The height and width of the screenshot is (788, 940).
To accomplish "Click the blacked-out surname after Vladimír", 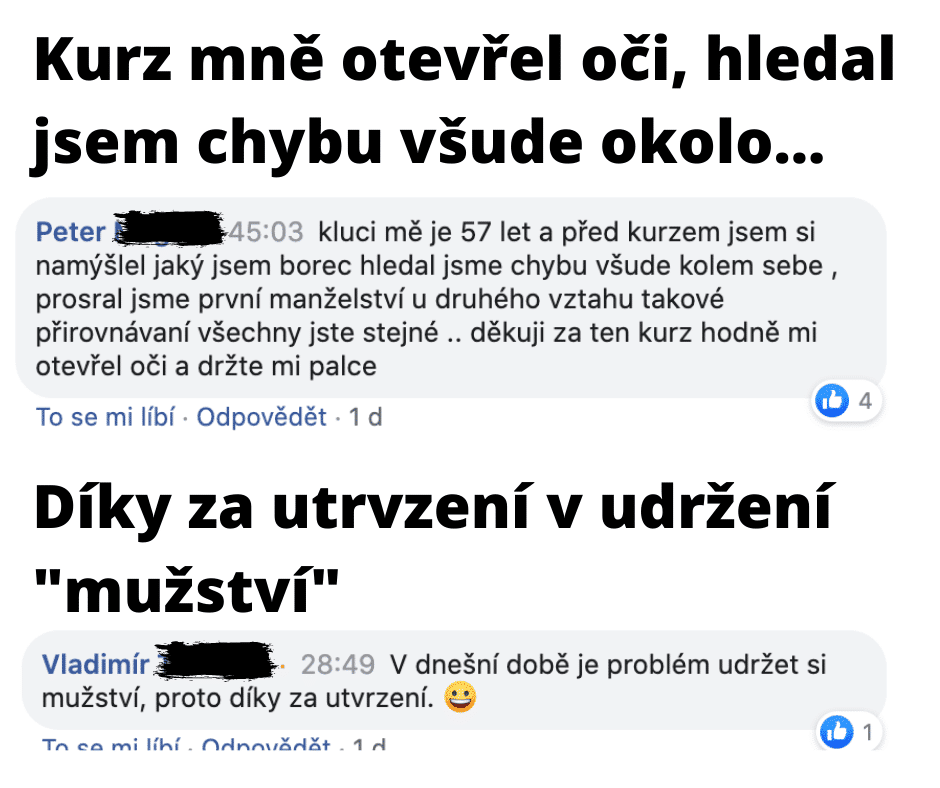I will click(x=216, y=660).
